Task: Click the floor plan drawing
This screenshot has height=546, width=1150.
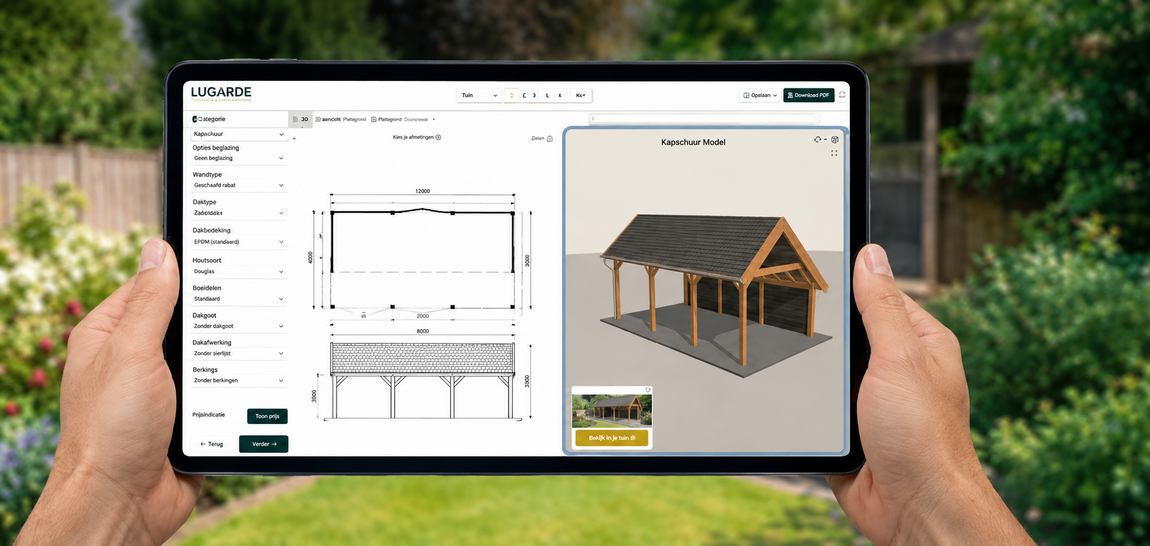Action: [422, 259]
